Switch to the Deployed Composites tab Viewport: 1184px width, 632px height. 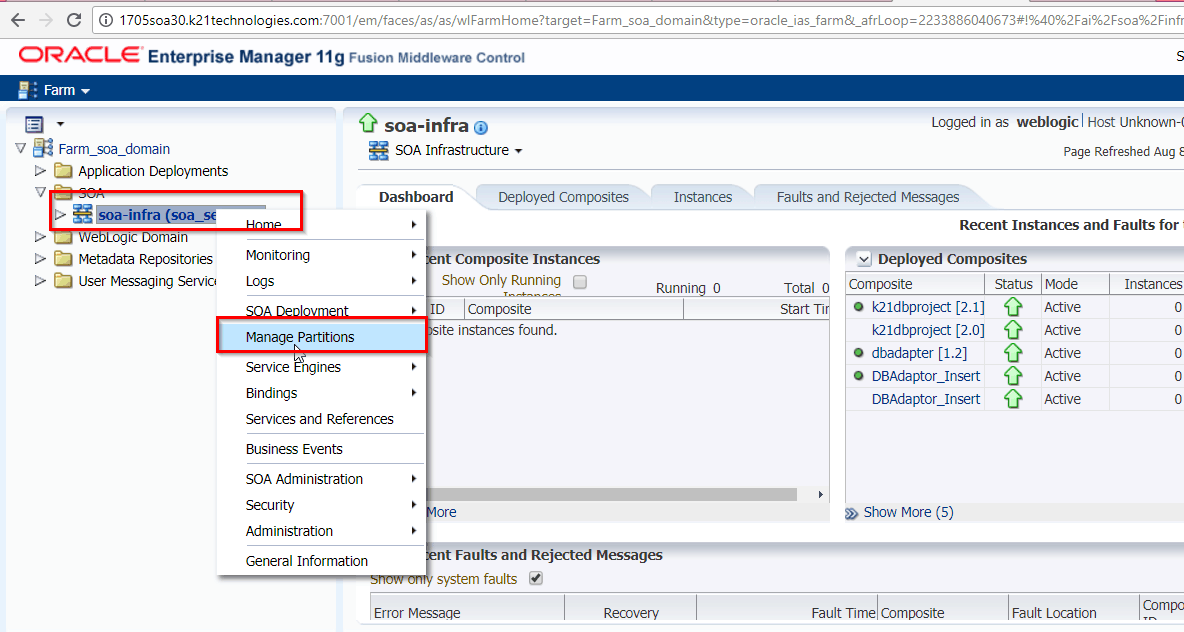563,197
